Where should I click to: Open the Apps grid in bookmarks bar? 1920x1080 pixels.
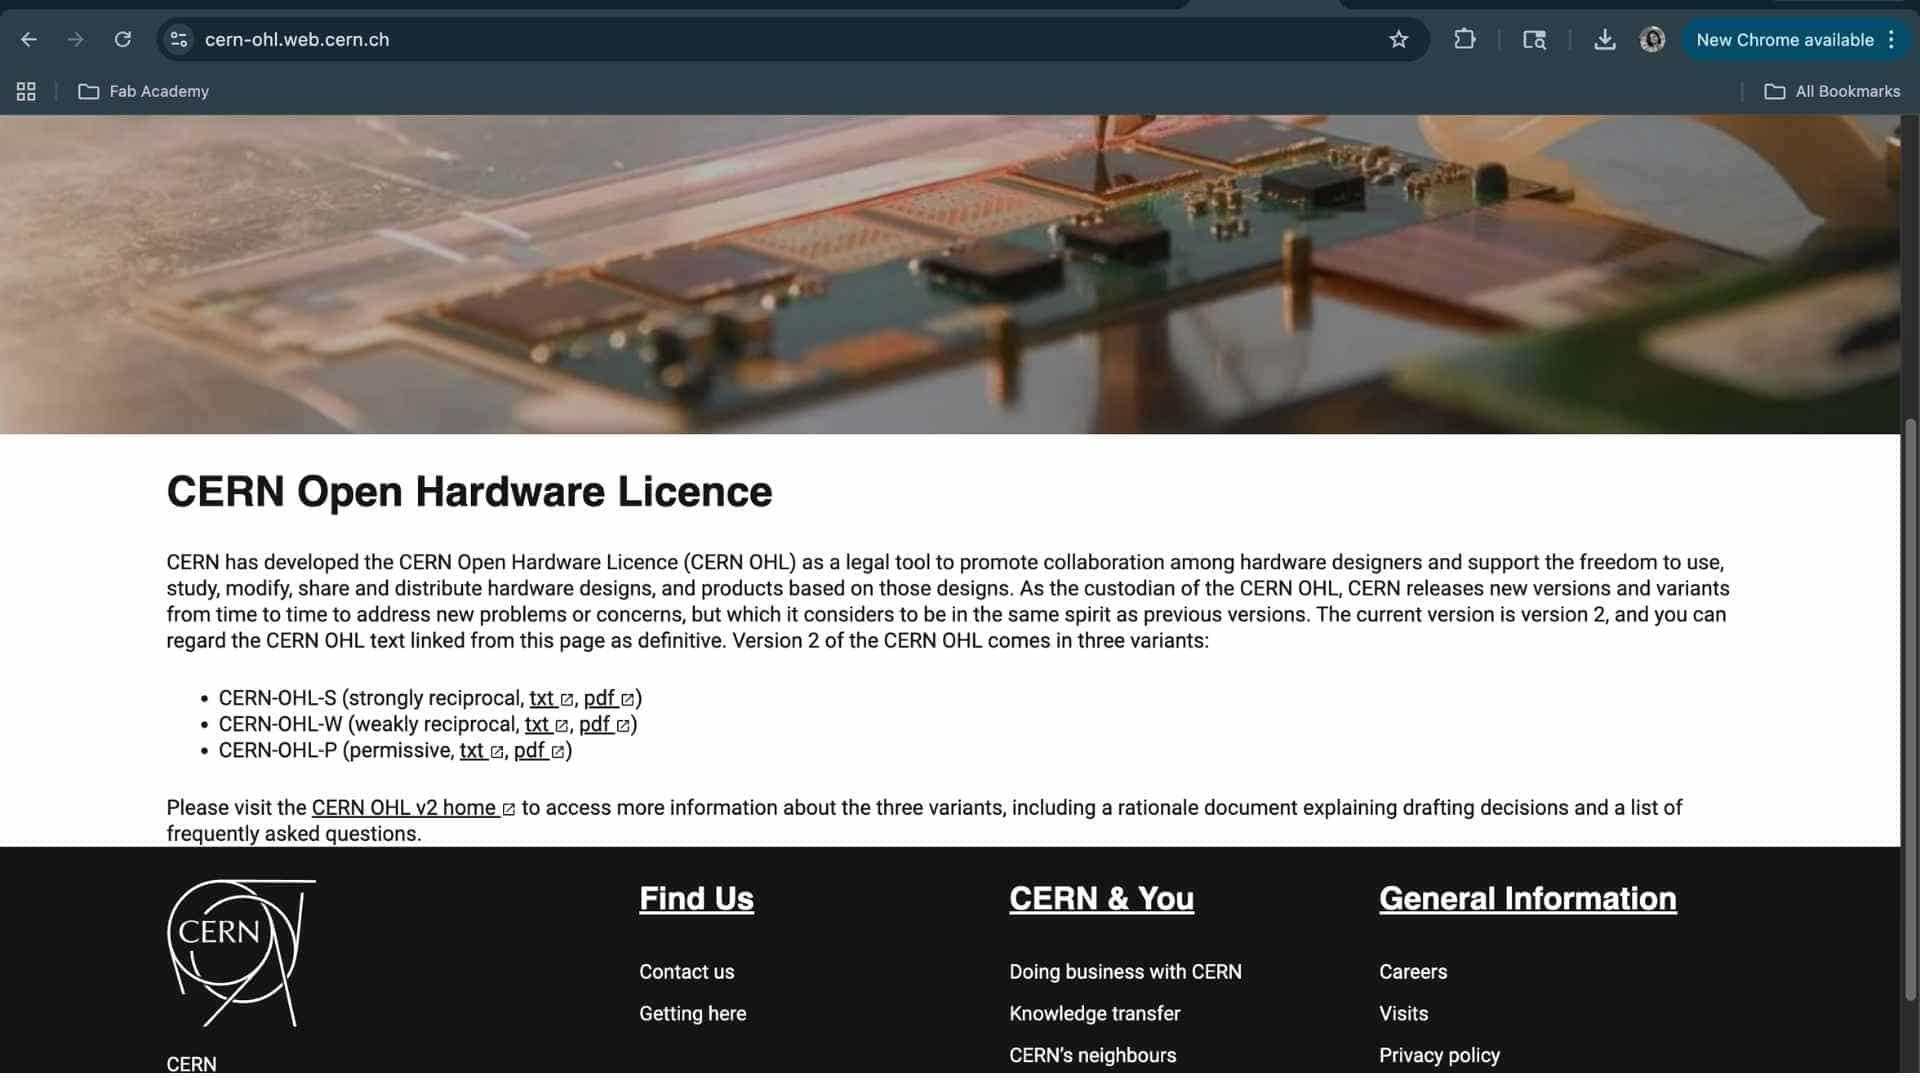(26, 92)
